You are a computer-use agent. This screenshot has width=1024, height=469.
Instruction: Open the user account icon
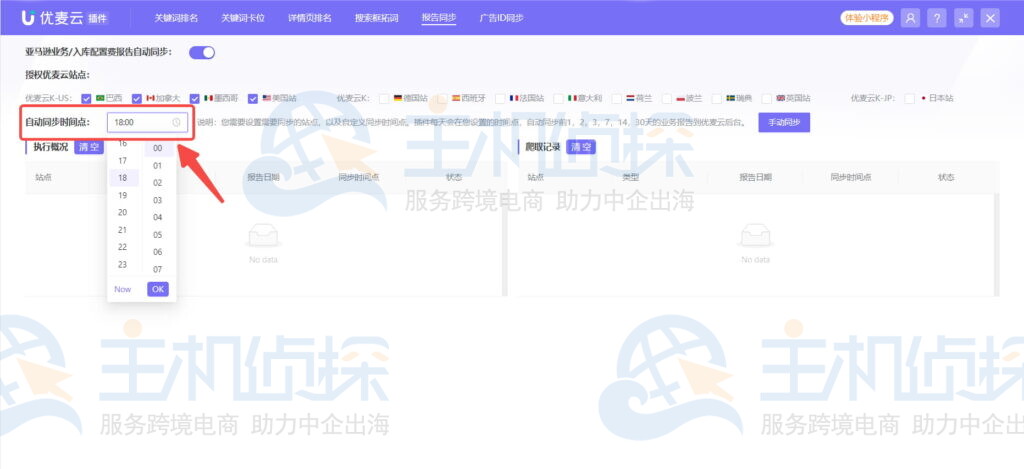pyautogui.click(x=910, y=18)
